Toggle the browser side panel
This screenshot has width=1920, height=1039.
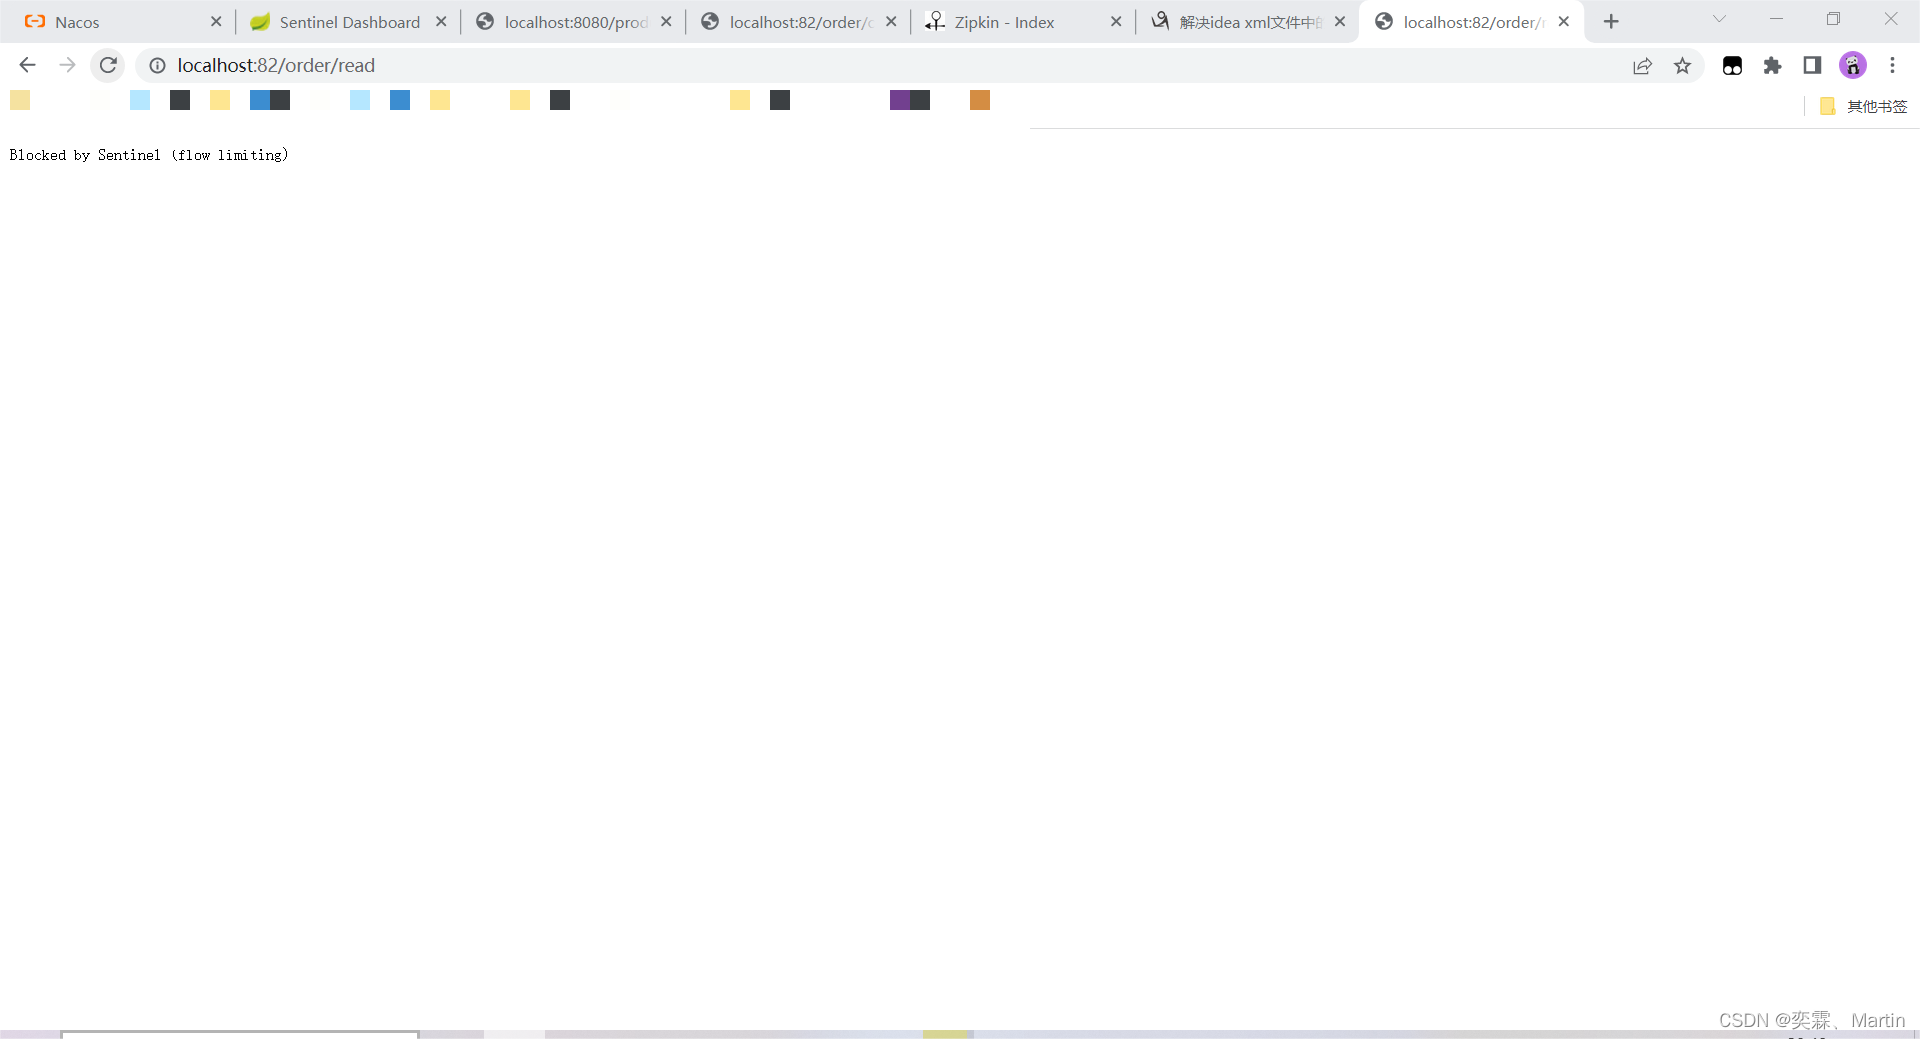[1812, 66]
